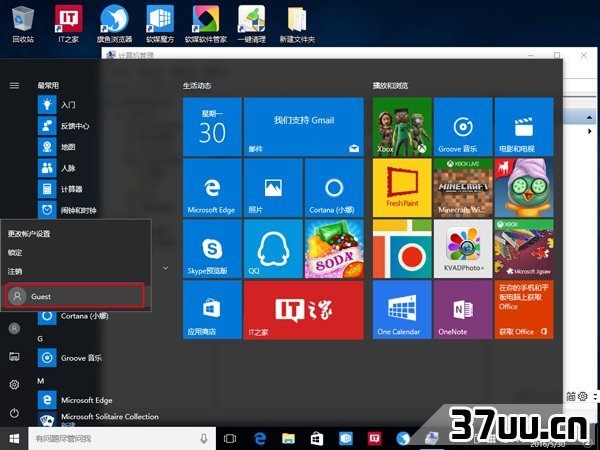Open the green bird game tile
The image size is (600, 450).
pyautogui.click(x=524, y=188)
